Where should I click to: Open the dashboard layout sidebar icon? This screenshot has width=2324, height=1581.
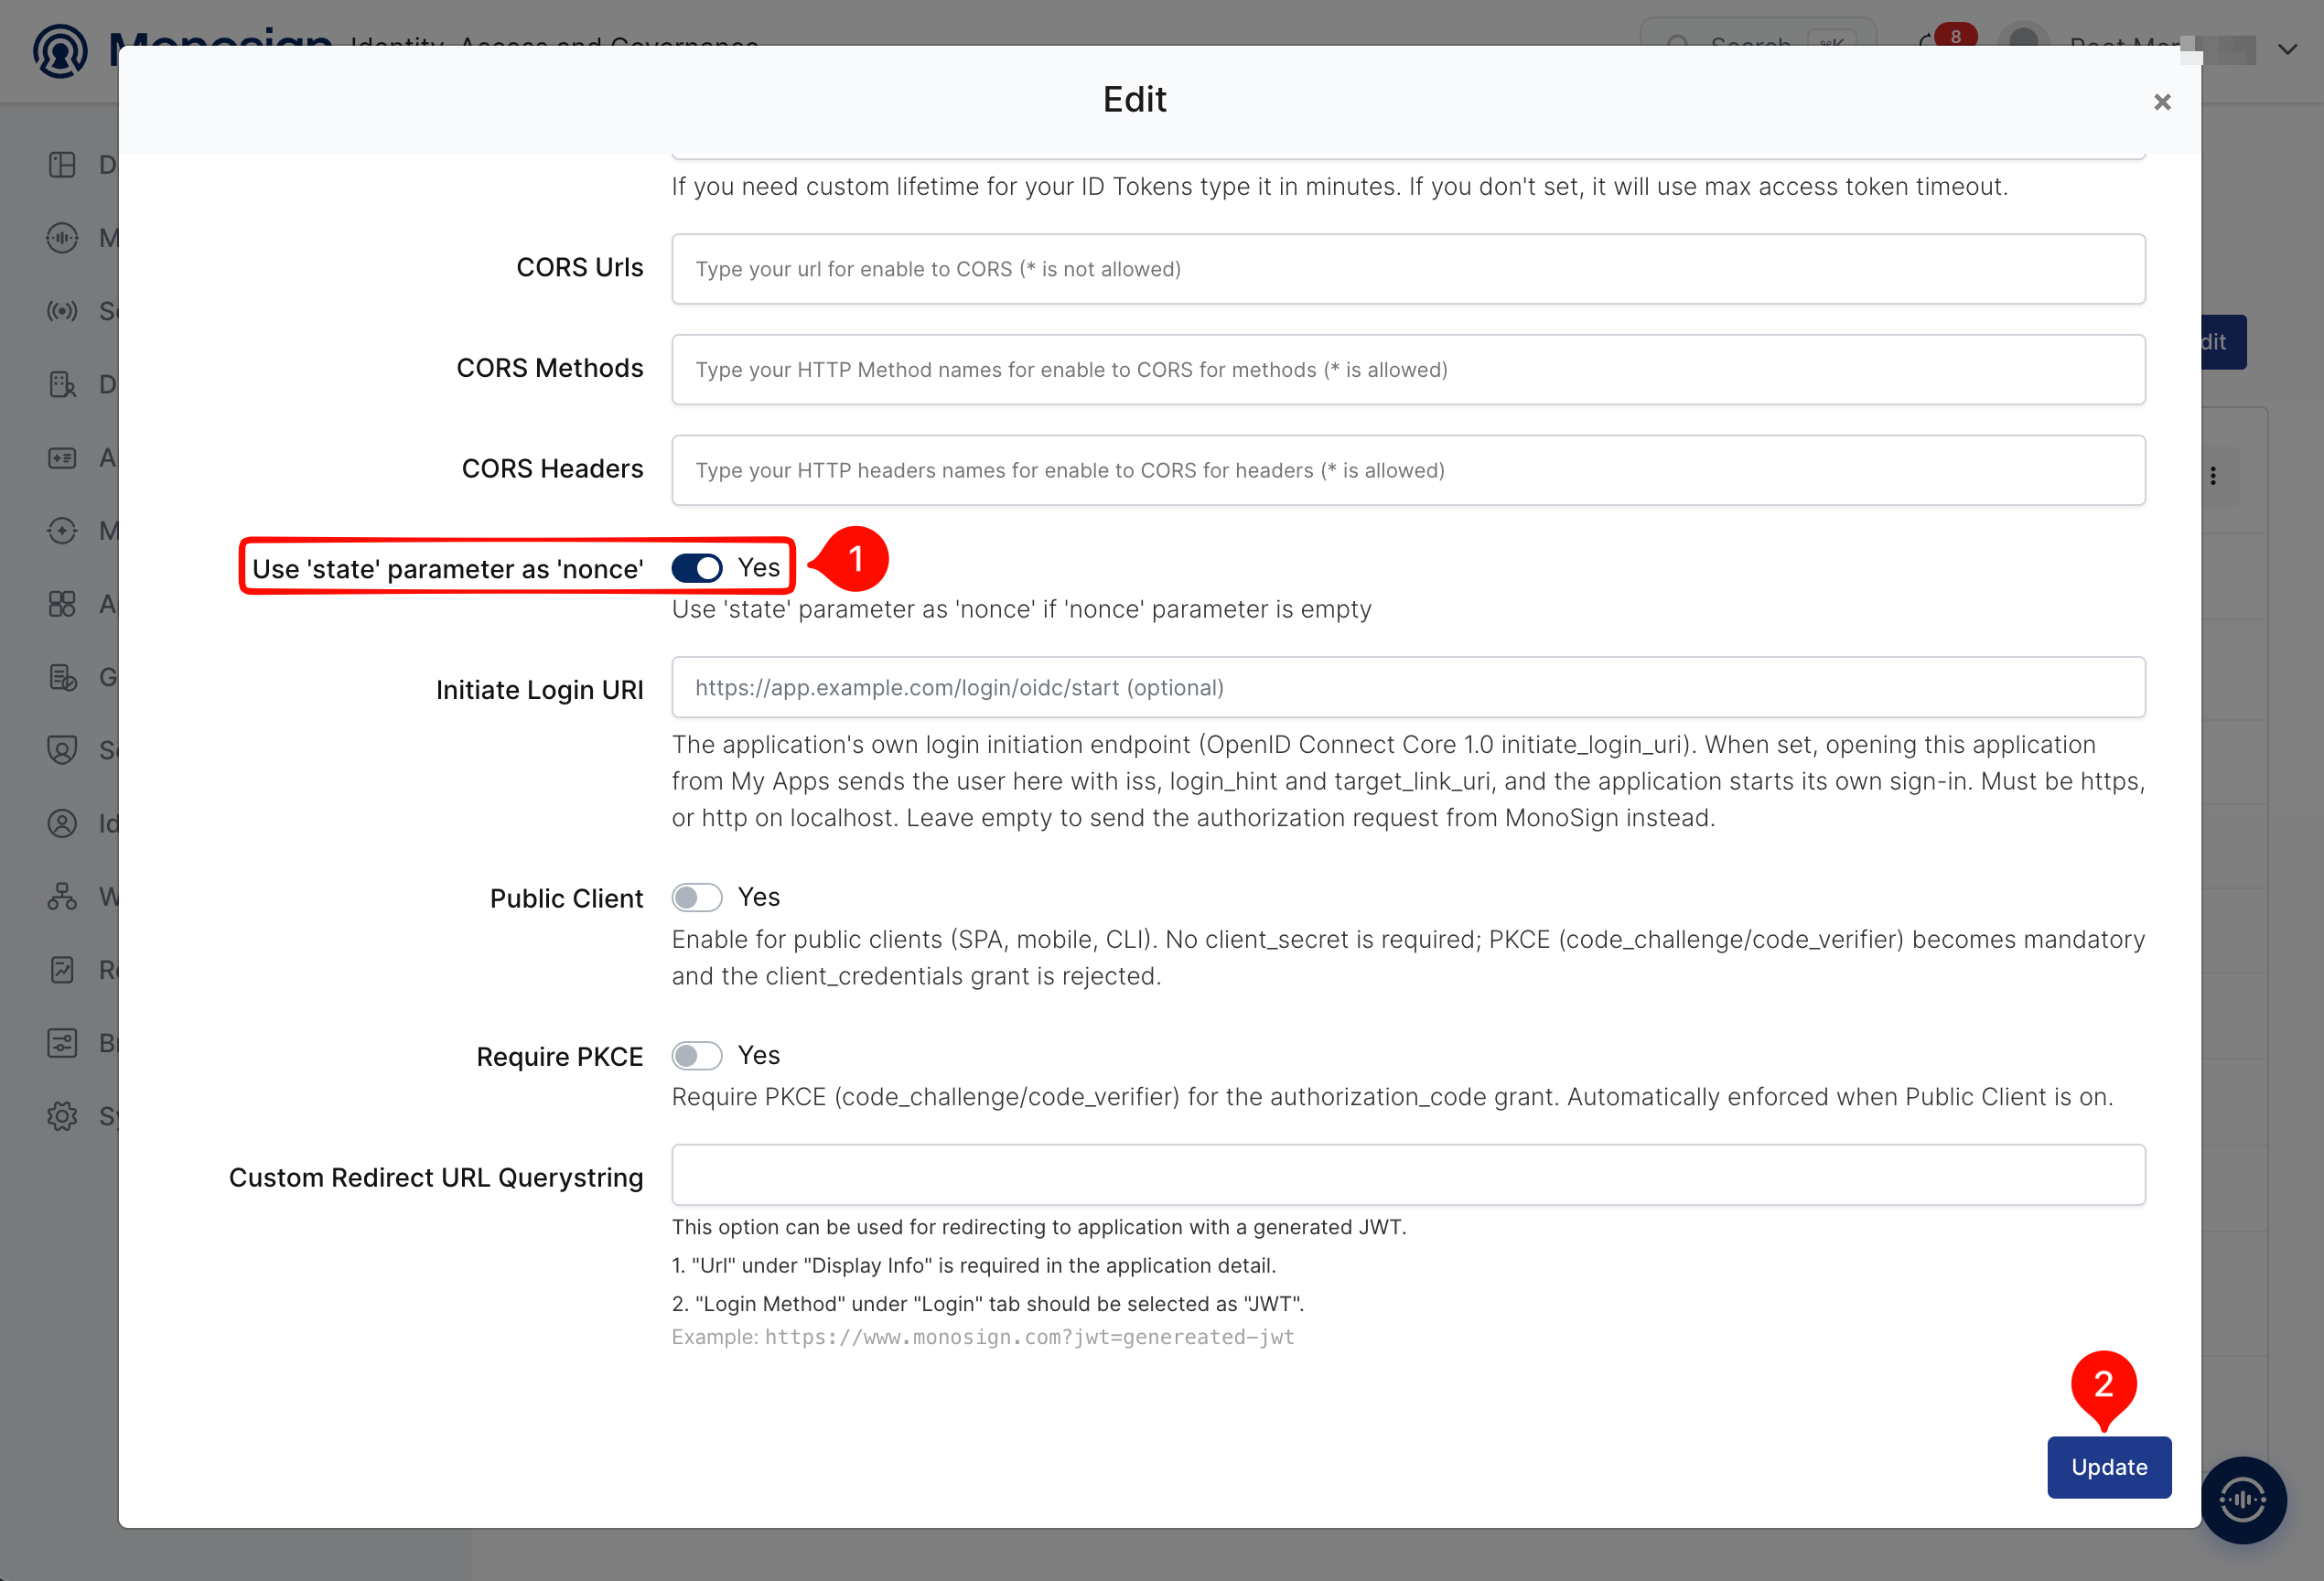[62, 165]
